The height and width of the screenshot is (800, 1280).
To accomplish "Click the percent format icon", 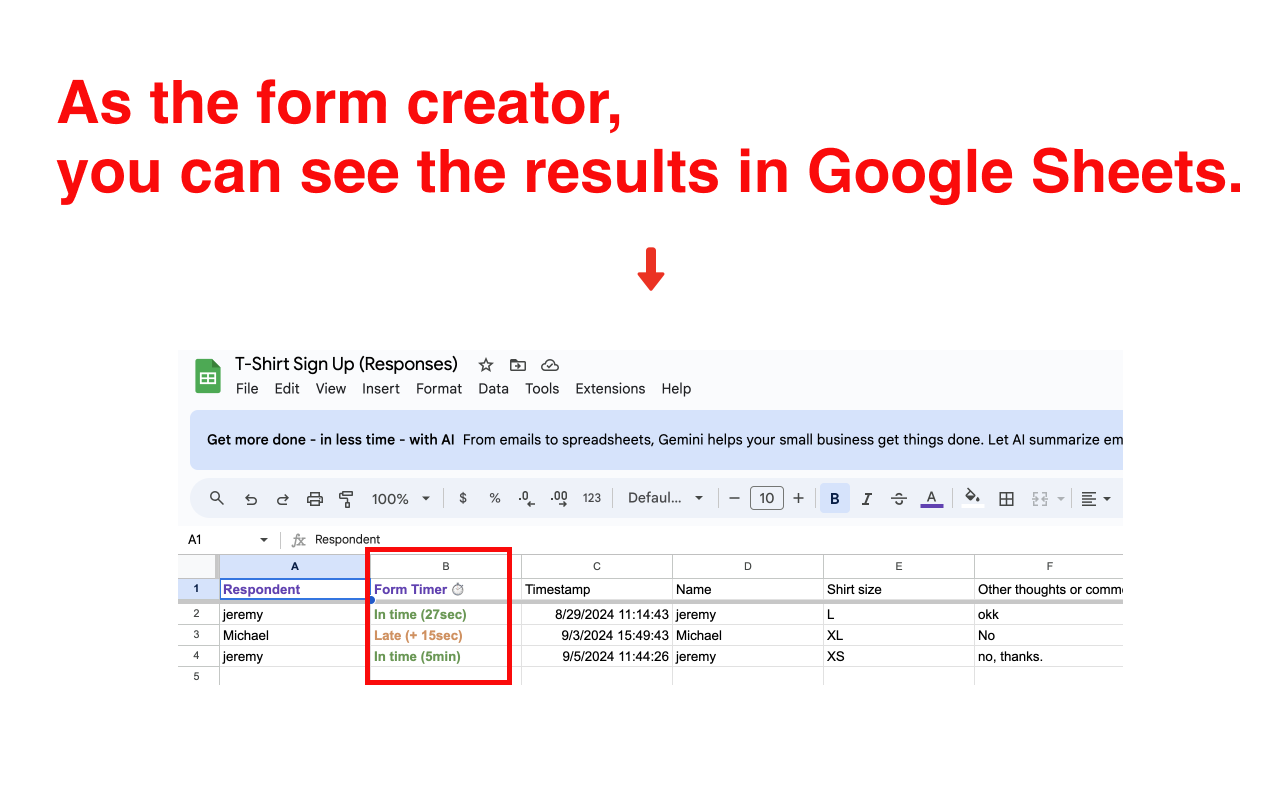I will pyautogui.click(x=494, y=497).
